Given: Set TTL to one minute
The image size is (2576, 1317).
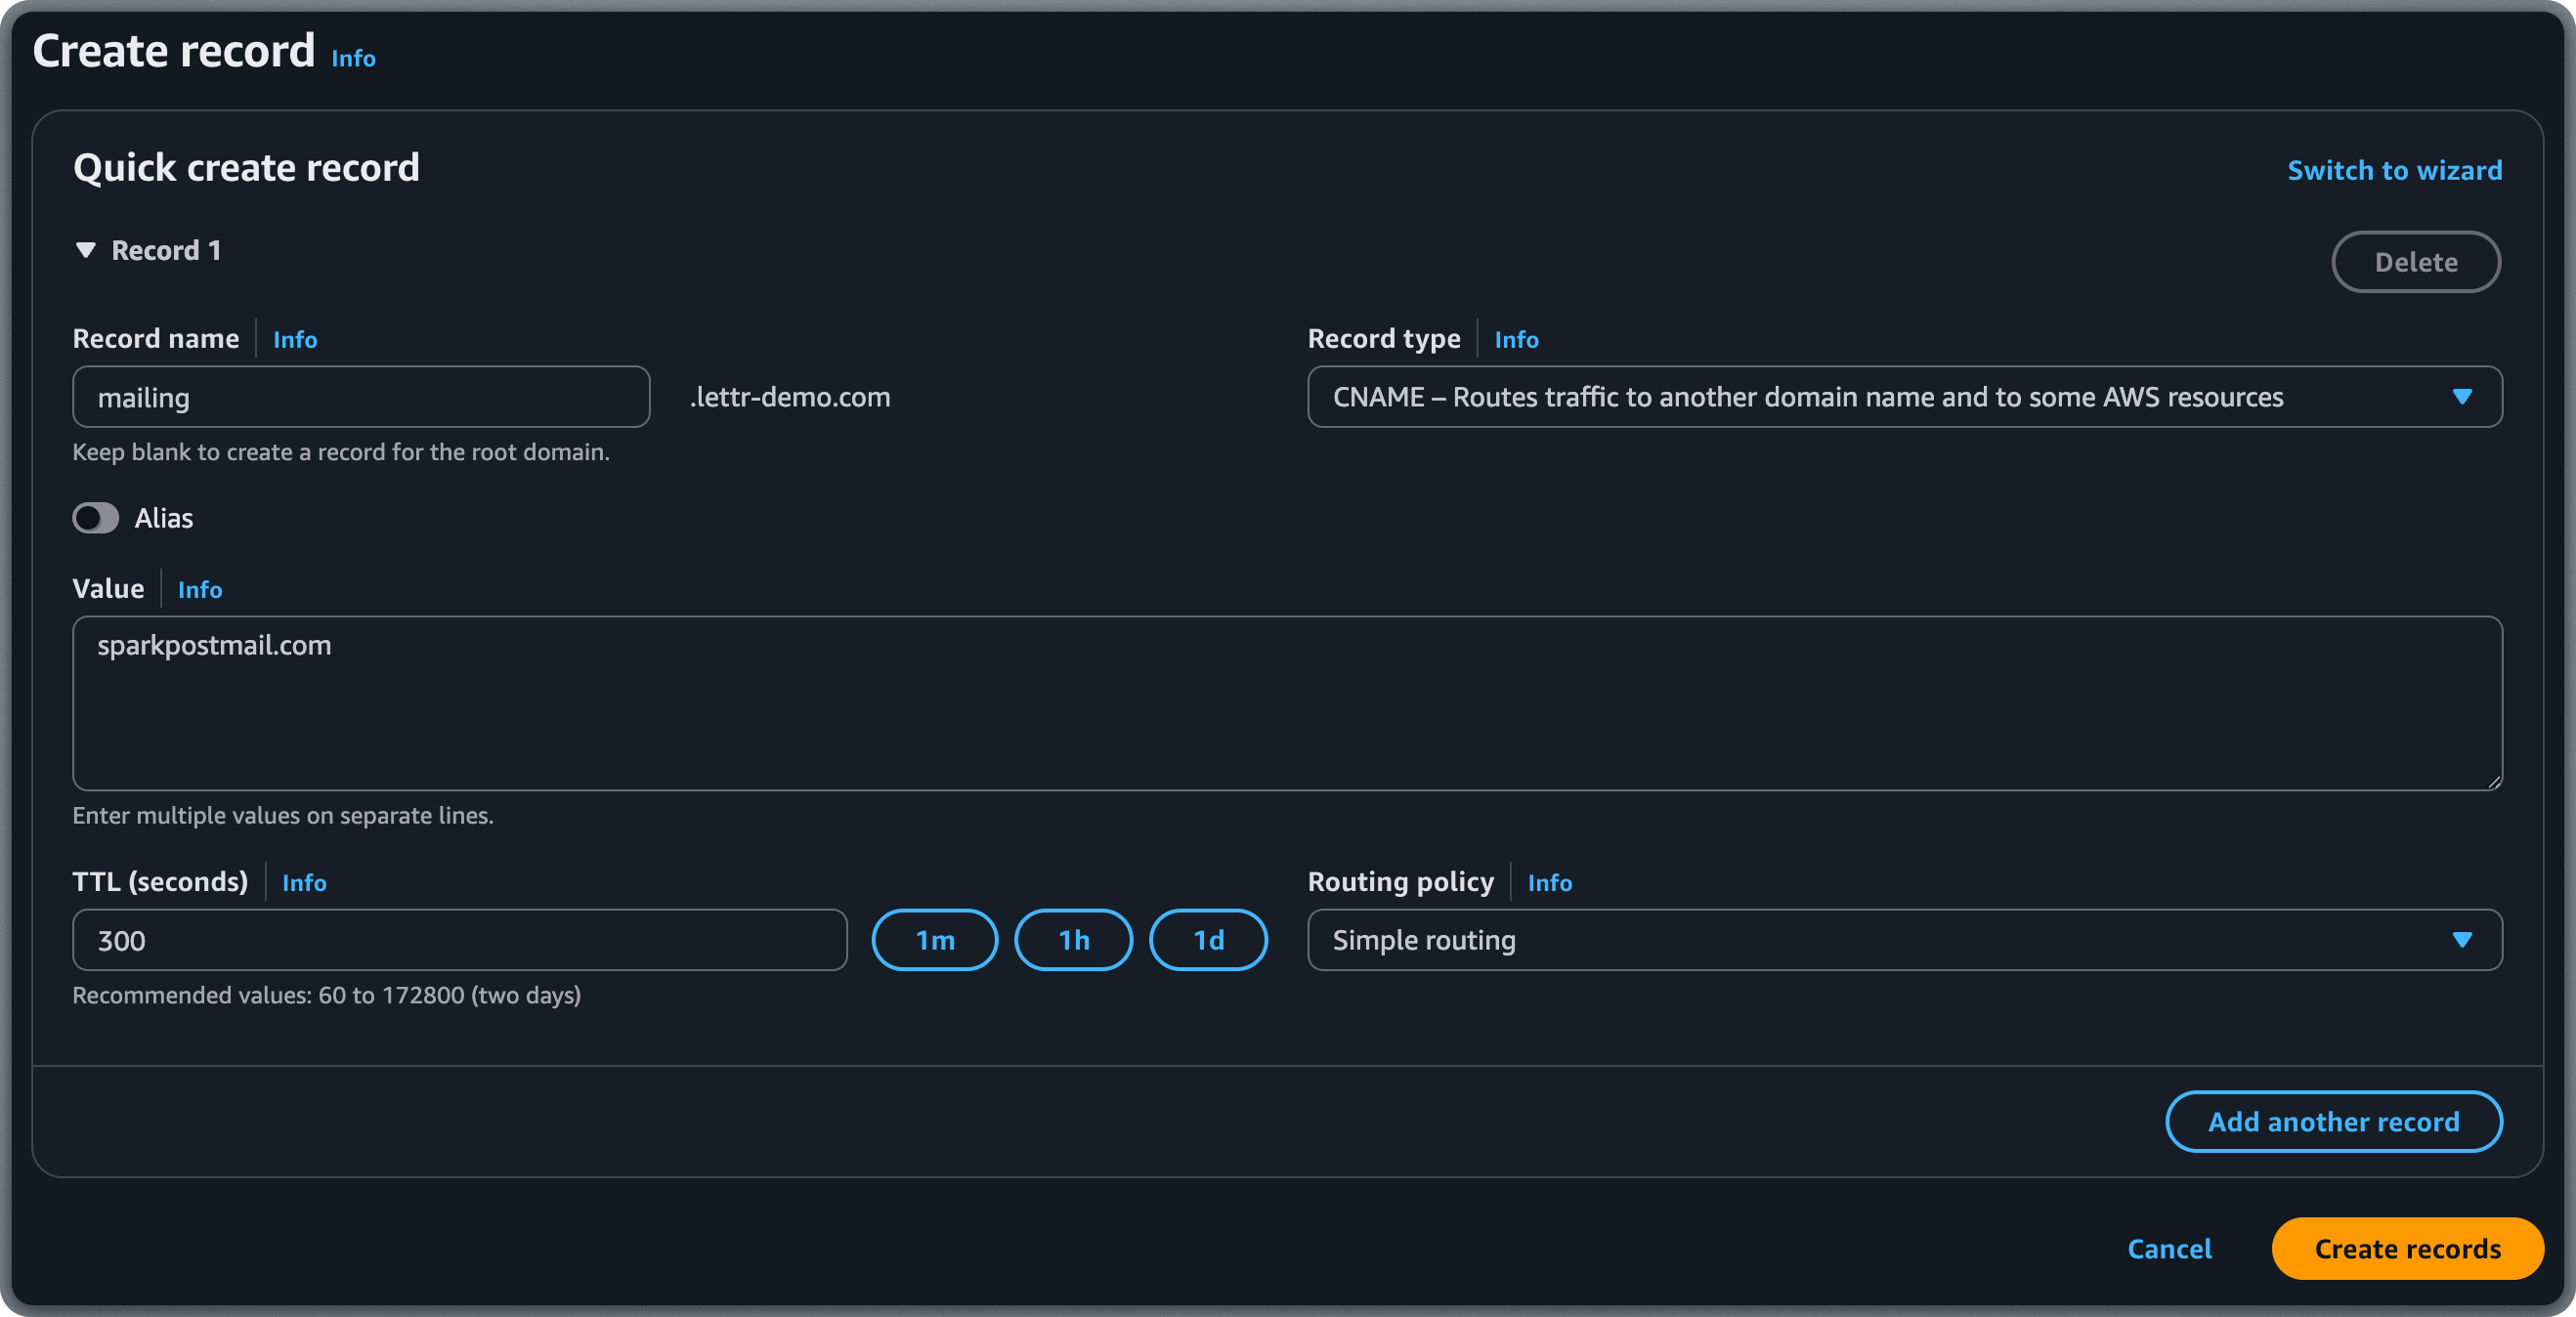Looking at the screenshot, I should [934, 939].
